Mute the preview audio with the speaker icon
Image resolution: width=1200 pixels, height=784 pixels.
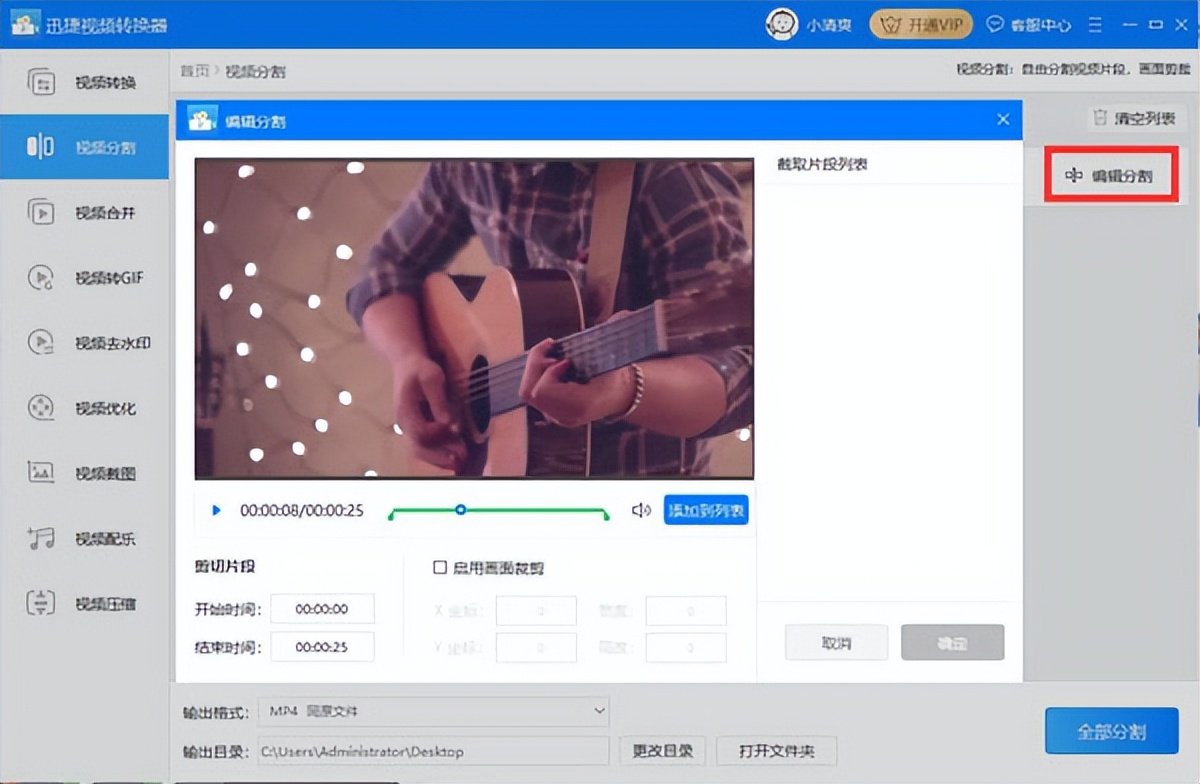point(640,510)
